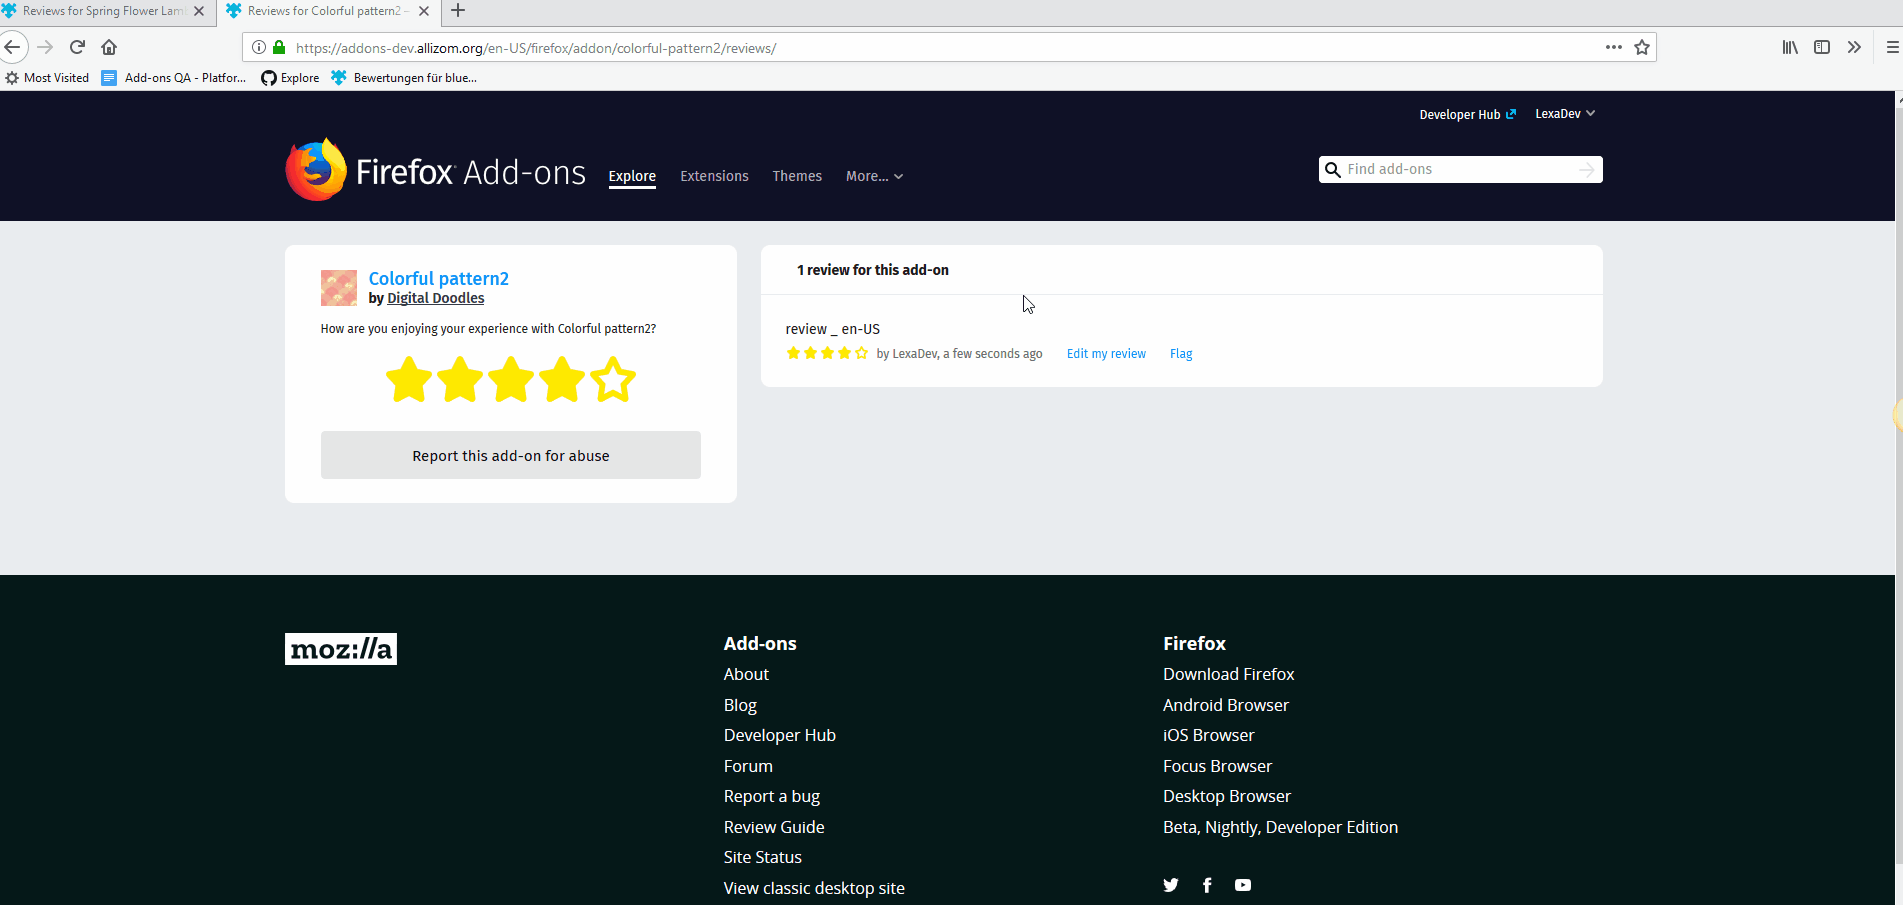Toggle the sidebar view in Firefox
Screen dimensions: 1903x905
[x=1822, y=47]
